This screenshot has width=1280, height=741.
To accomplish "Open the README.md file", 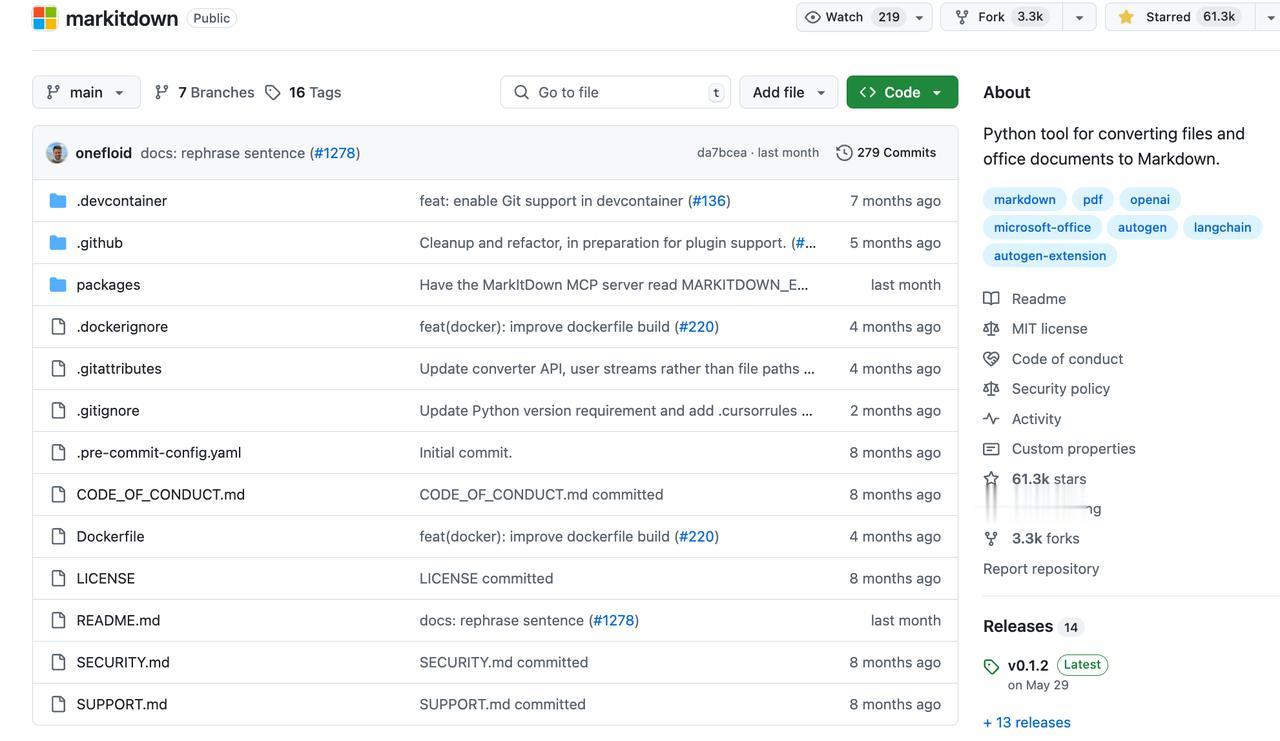I will click(x=118, y=621).
